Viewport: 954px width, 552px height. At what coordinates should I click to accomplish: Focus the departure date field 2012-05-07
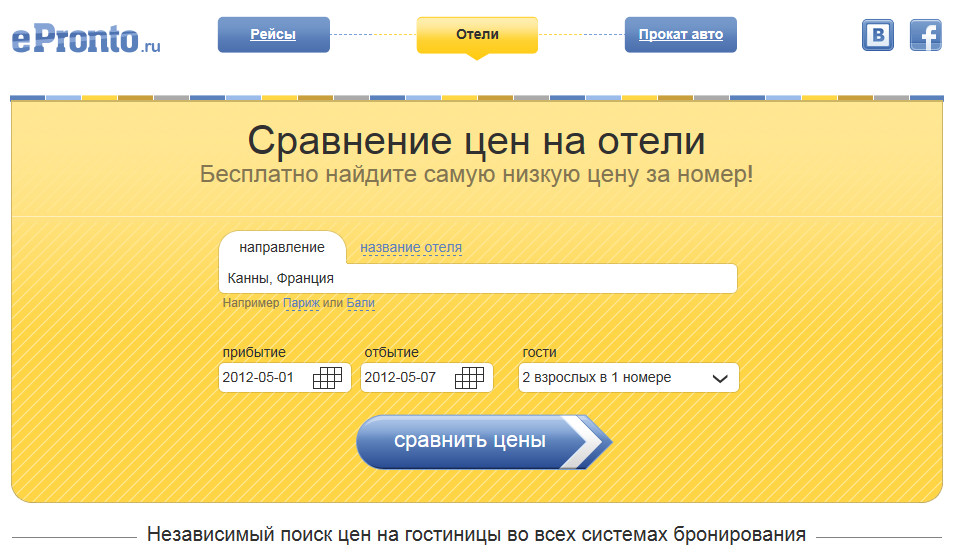[x=405, y=378]
